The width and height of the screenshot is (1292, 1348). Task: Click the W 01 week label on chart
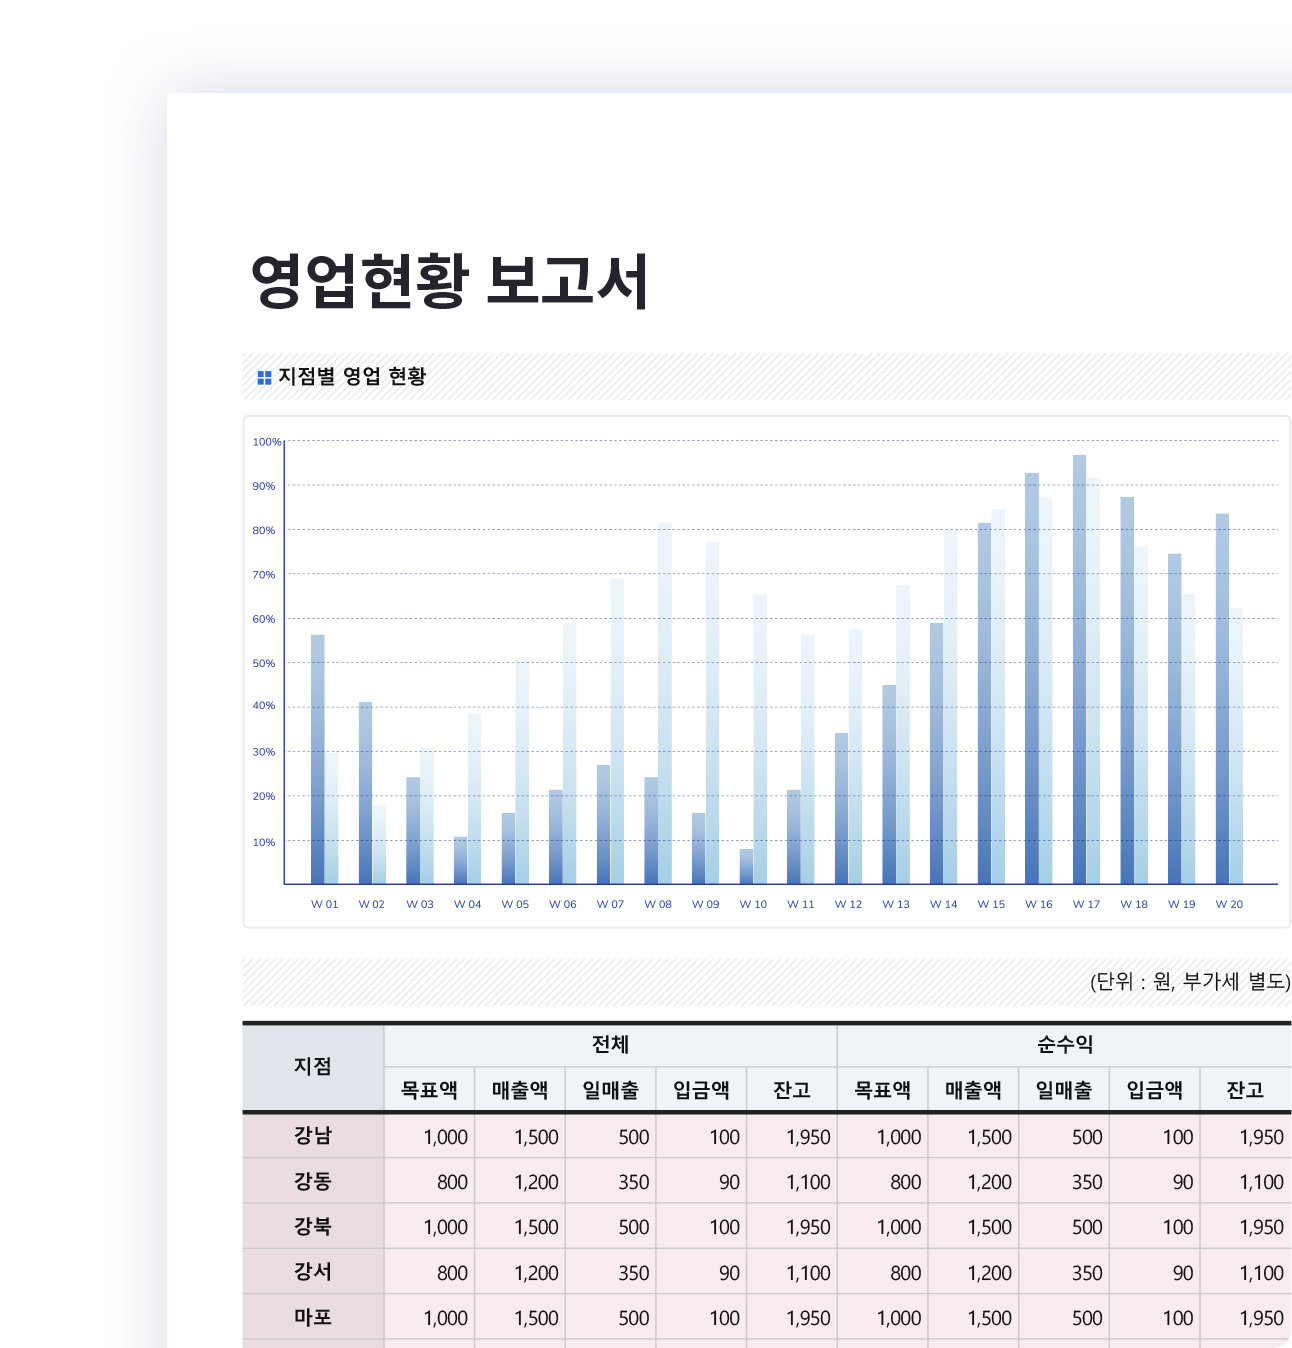click(324, 904)
